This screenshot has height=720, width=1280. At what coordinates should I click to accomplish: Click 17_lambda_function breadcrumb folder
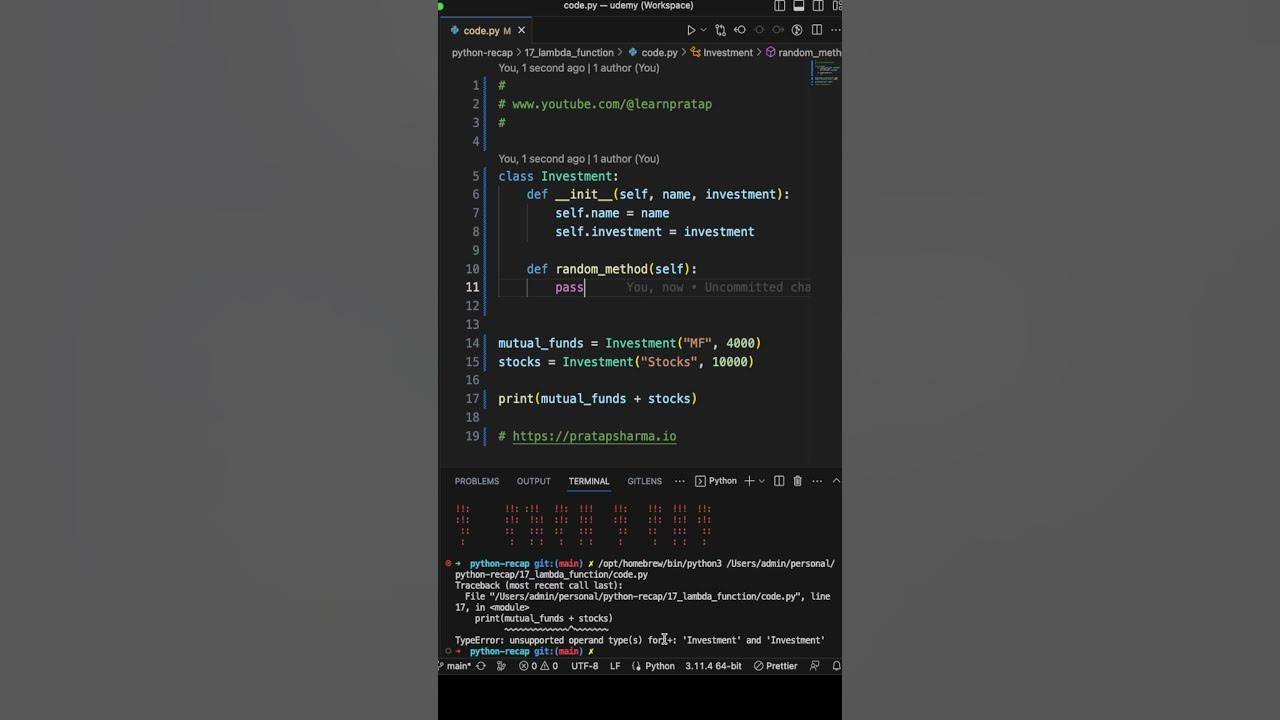pyautogui.click(x=569, y=53)
